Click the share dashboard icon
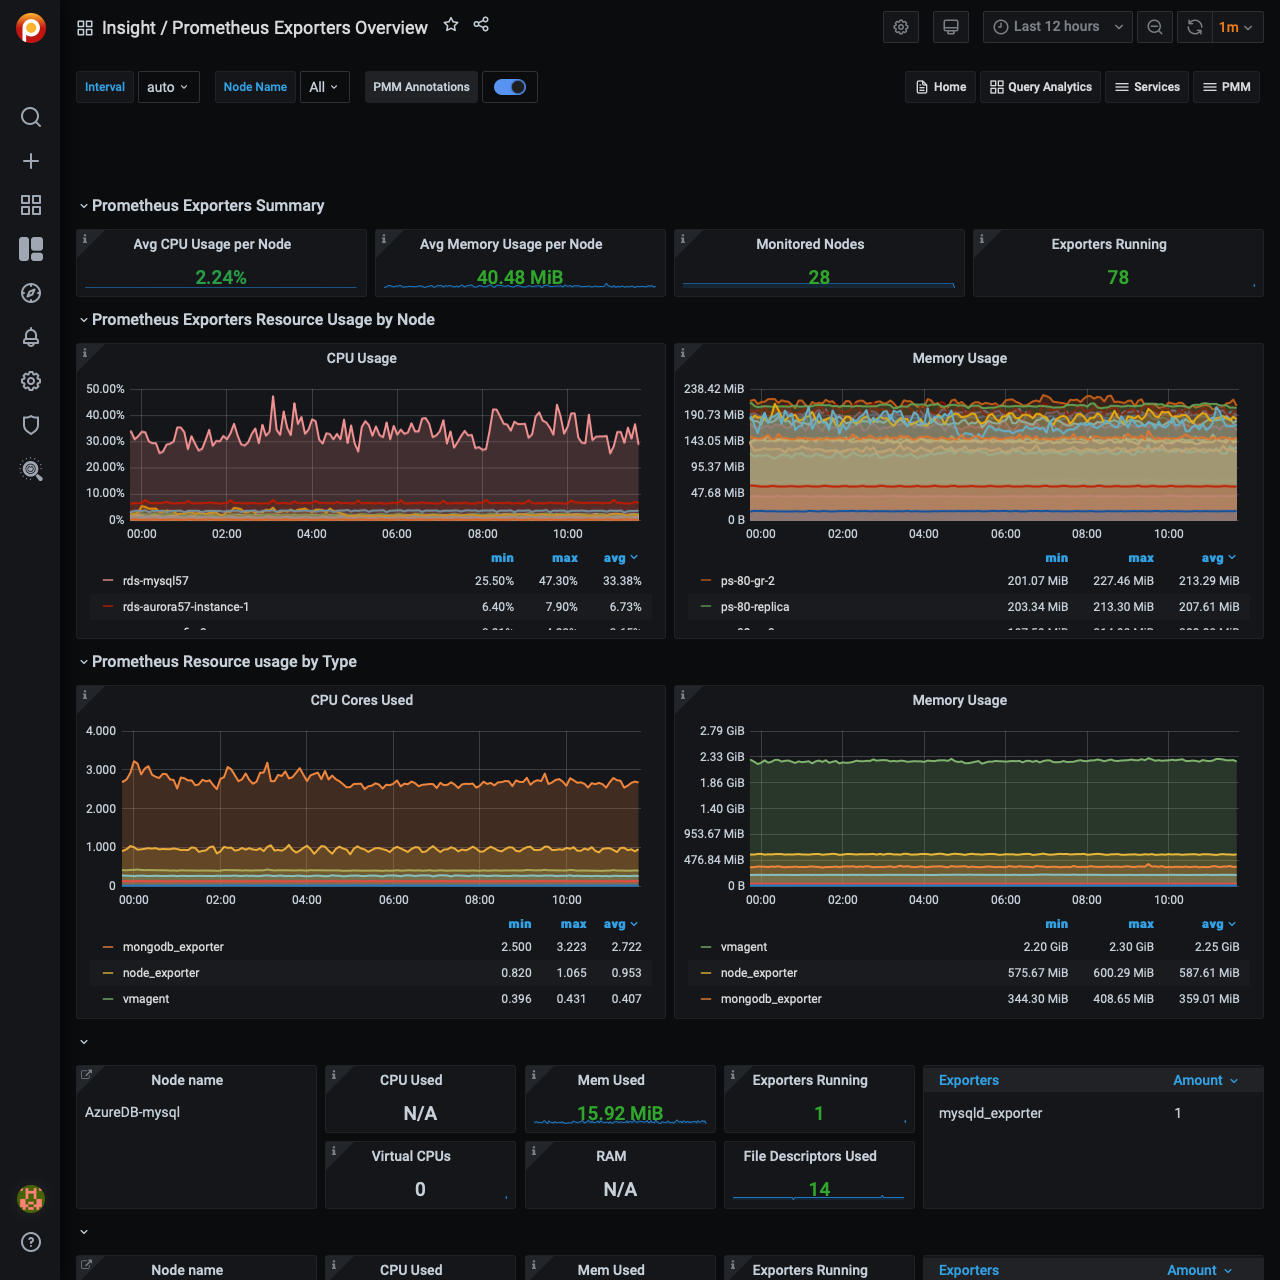1280x1280 pixels. click(481, 25)
